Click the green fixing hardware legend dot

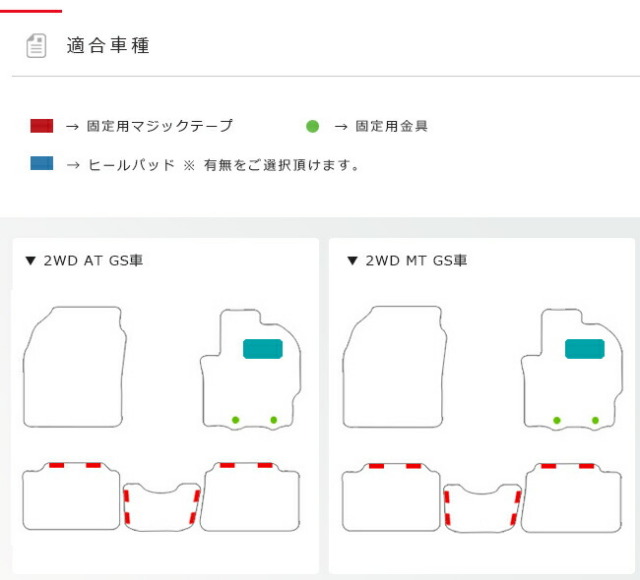[x=312, y=126]
